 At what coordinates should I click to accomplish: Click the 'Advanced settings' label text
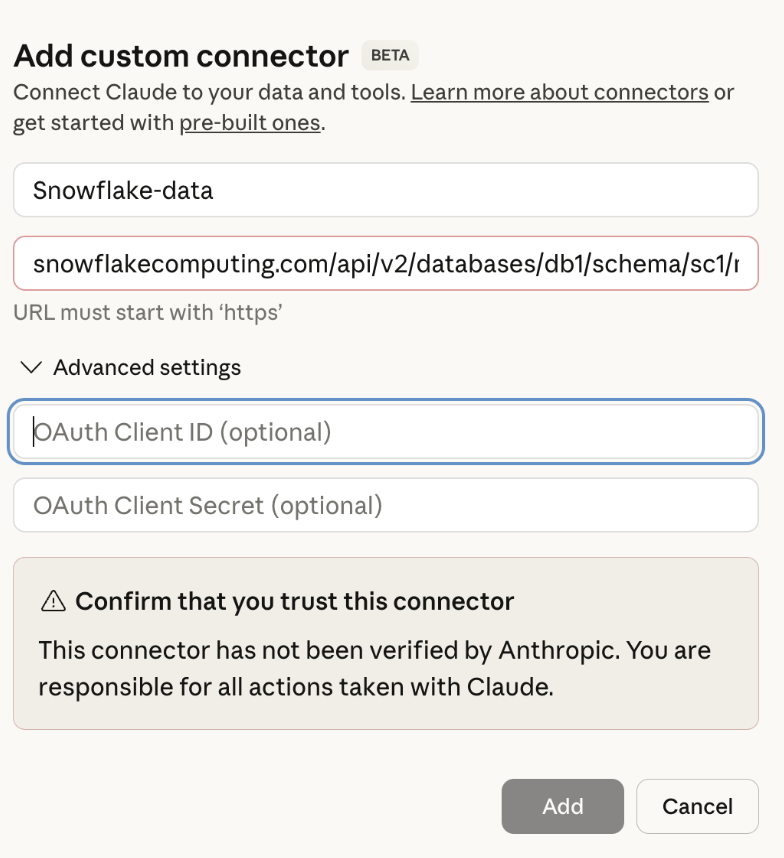pos(147,368)
